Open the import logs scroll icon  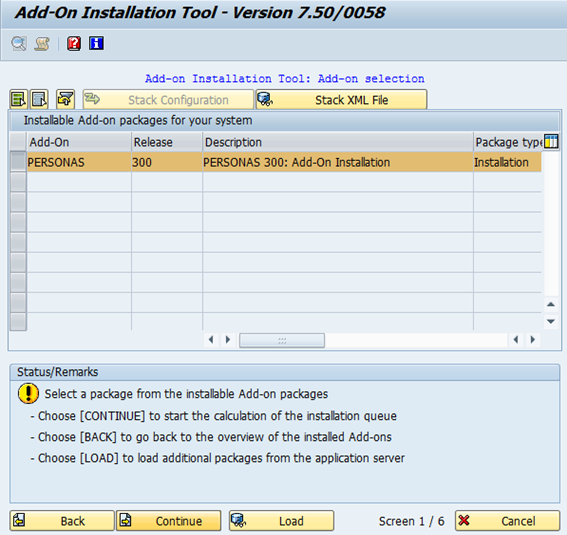click(x=42, y=44)
